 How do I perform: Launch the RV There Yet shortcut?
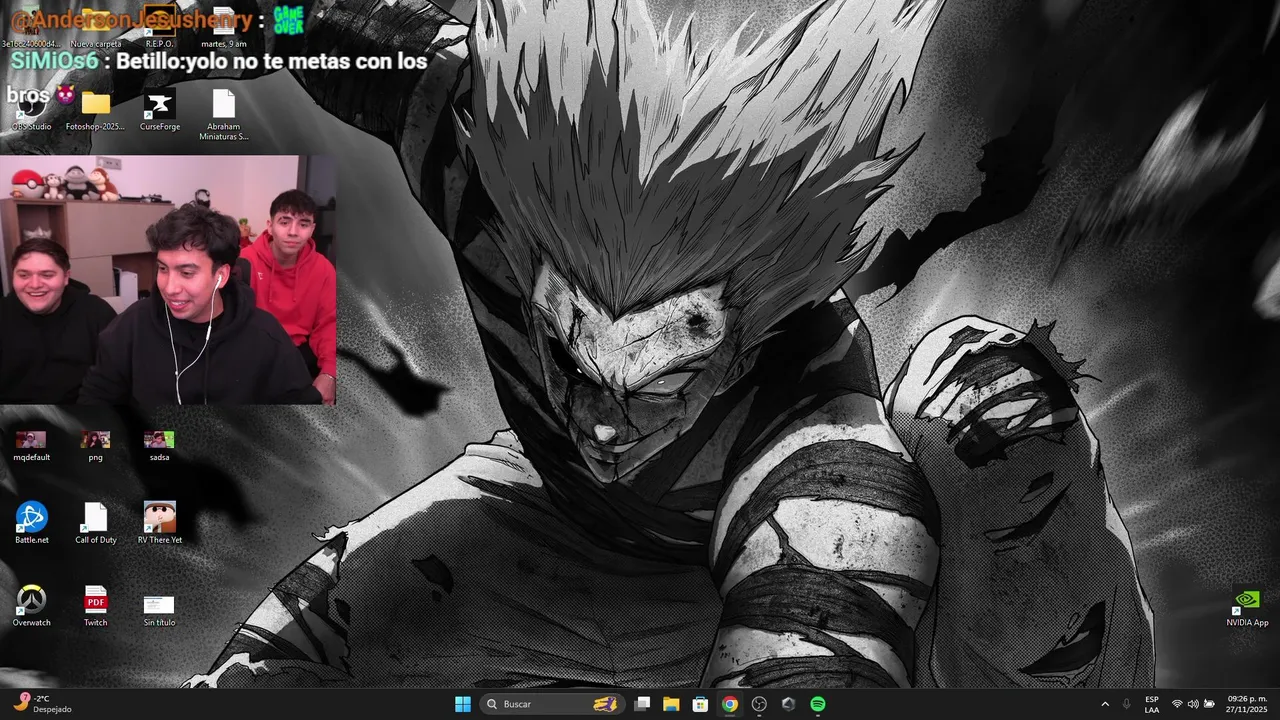(x=159, y=523)
